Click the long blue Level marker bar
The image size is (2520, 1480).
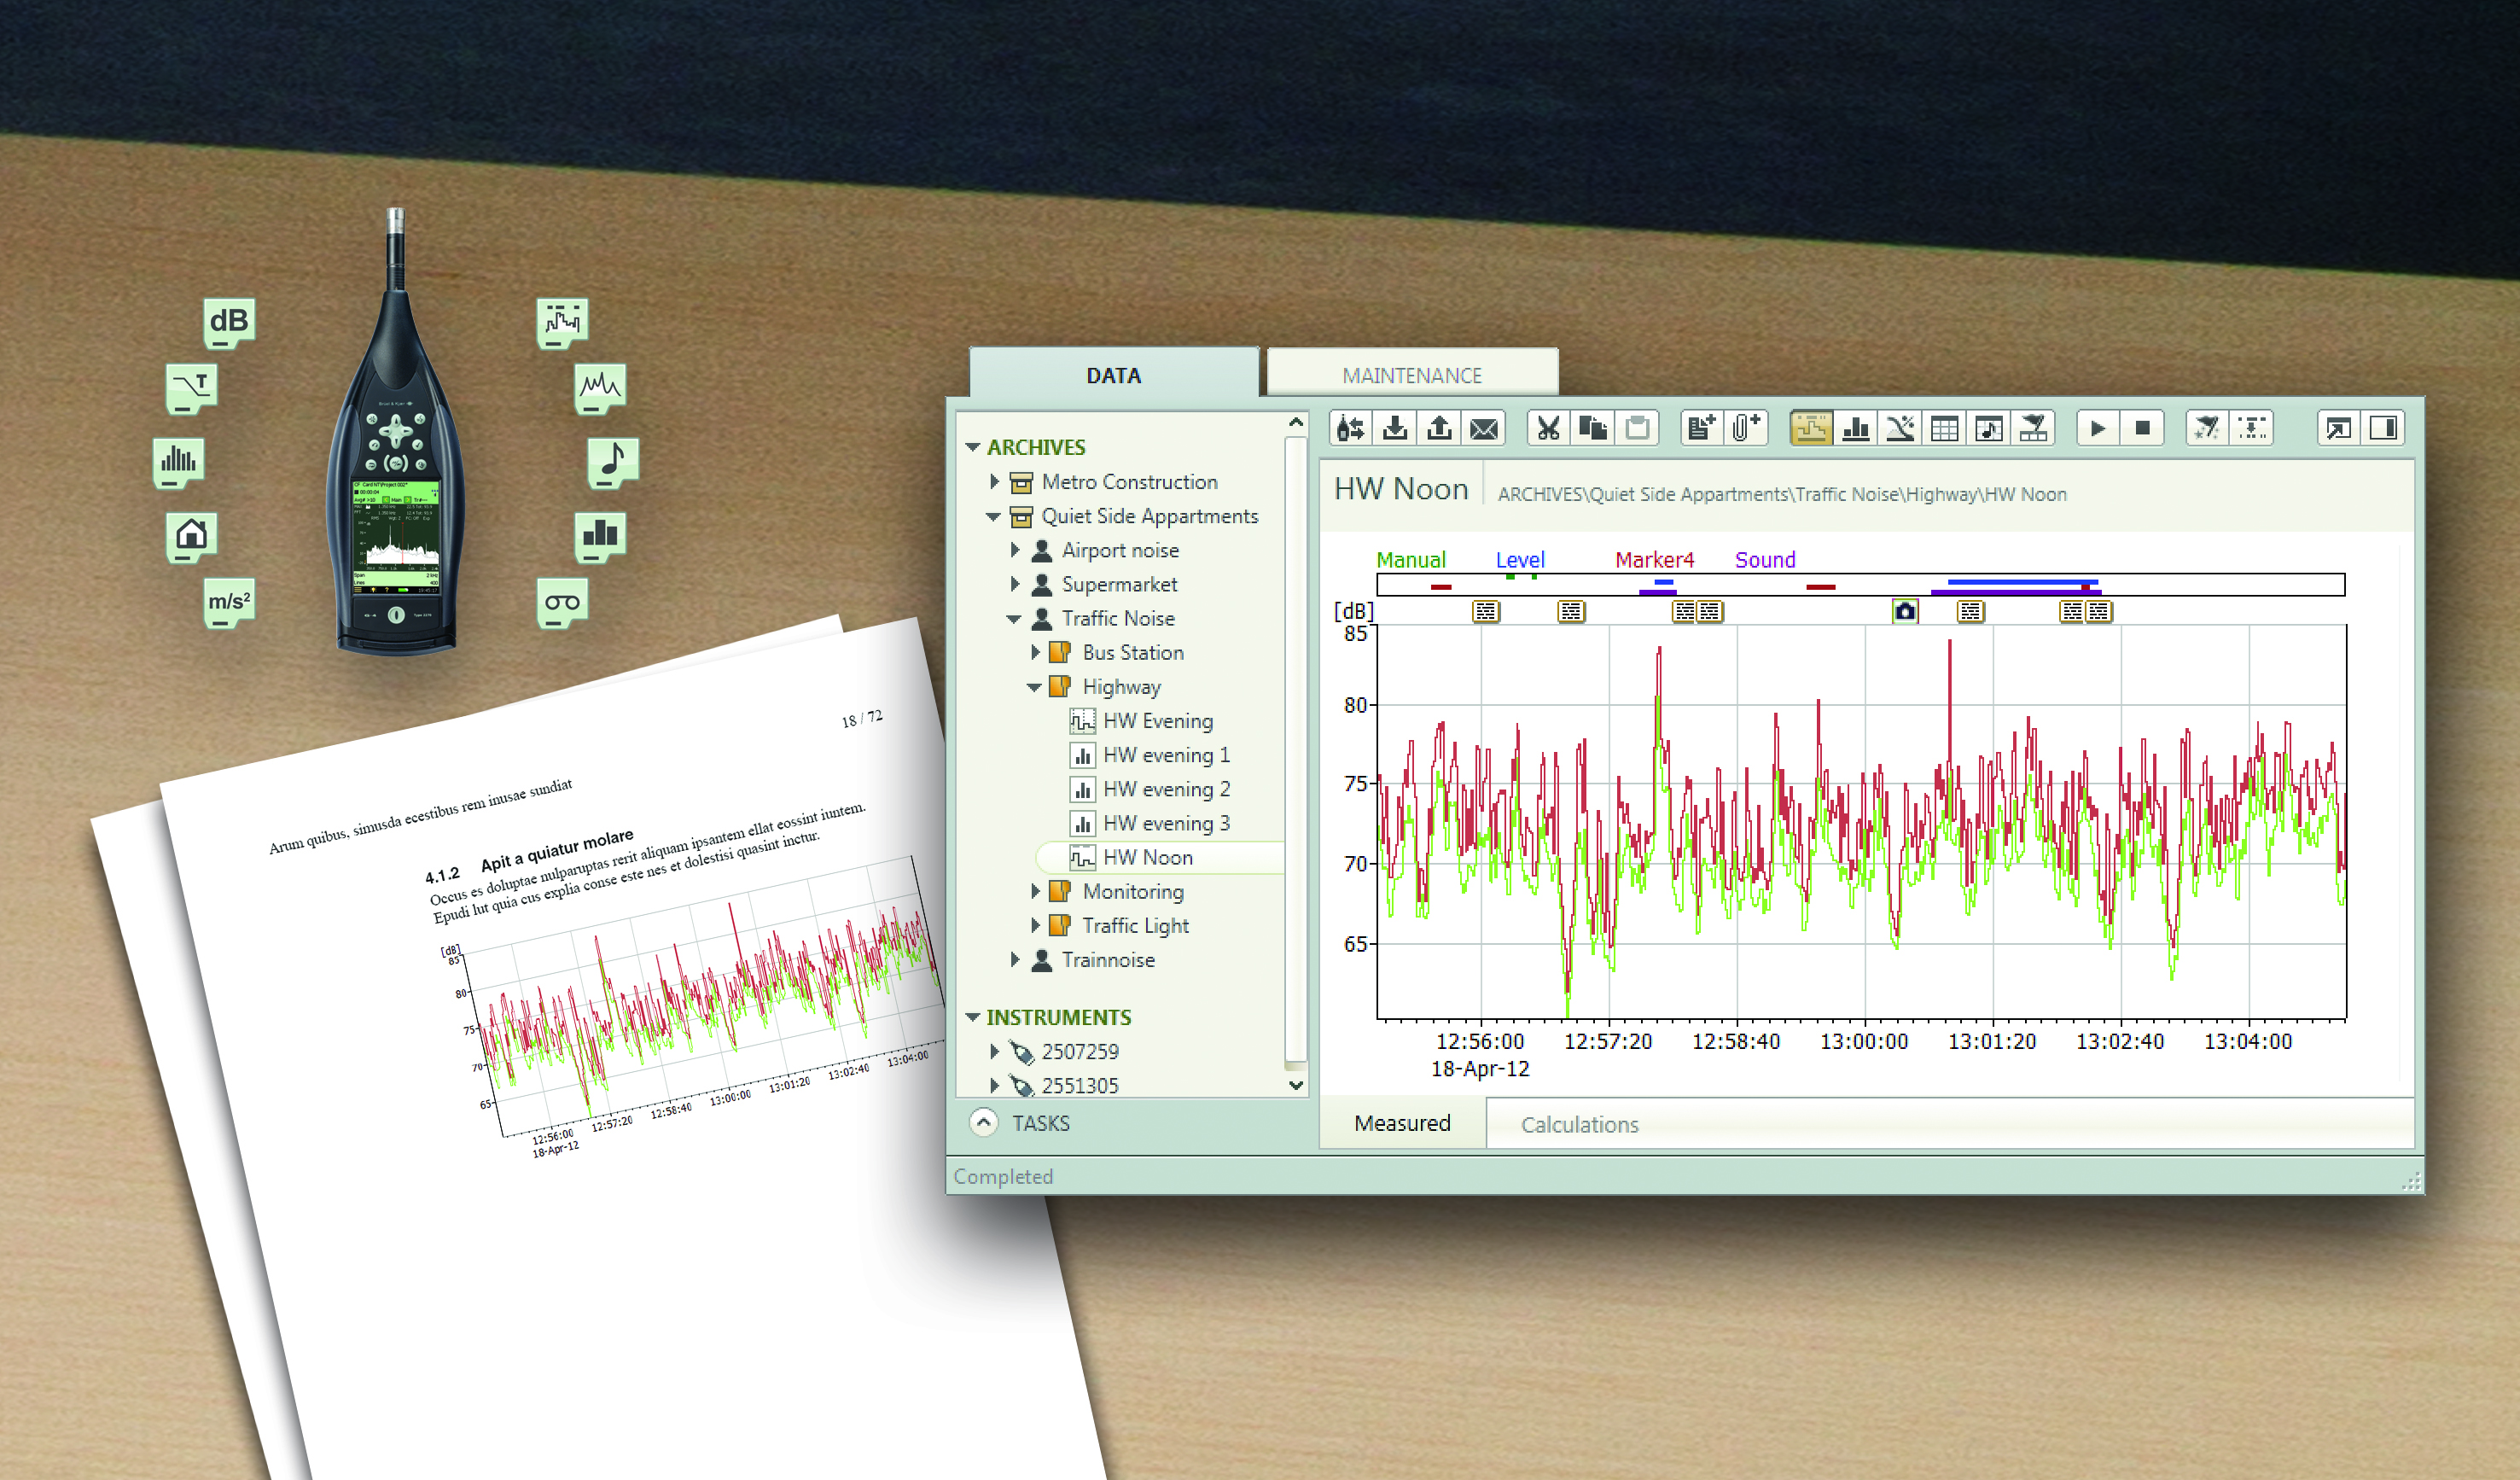2022,581
